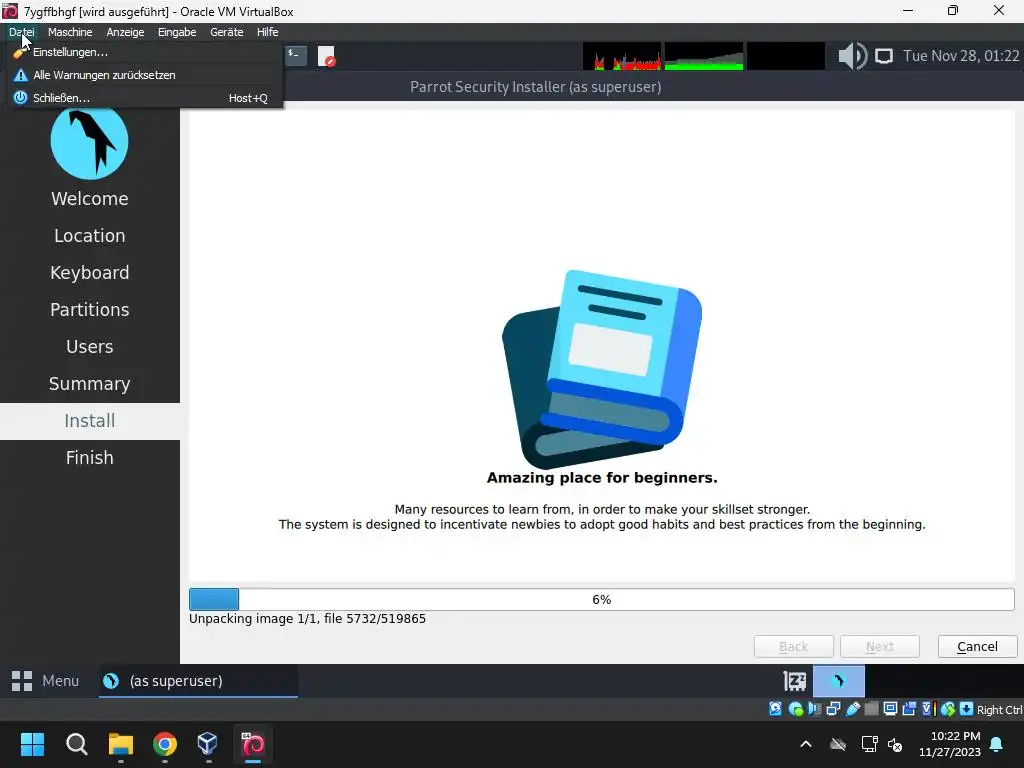Select Alle Warnungen zurücksetzen
The height and width of the screenshot is (768, 1024).
[x=145, y=75]
